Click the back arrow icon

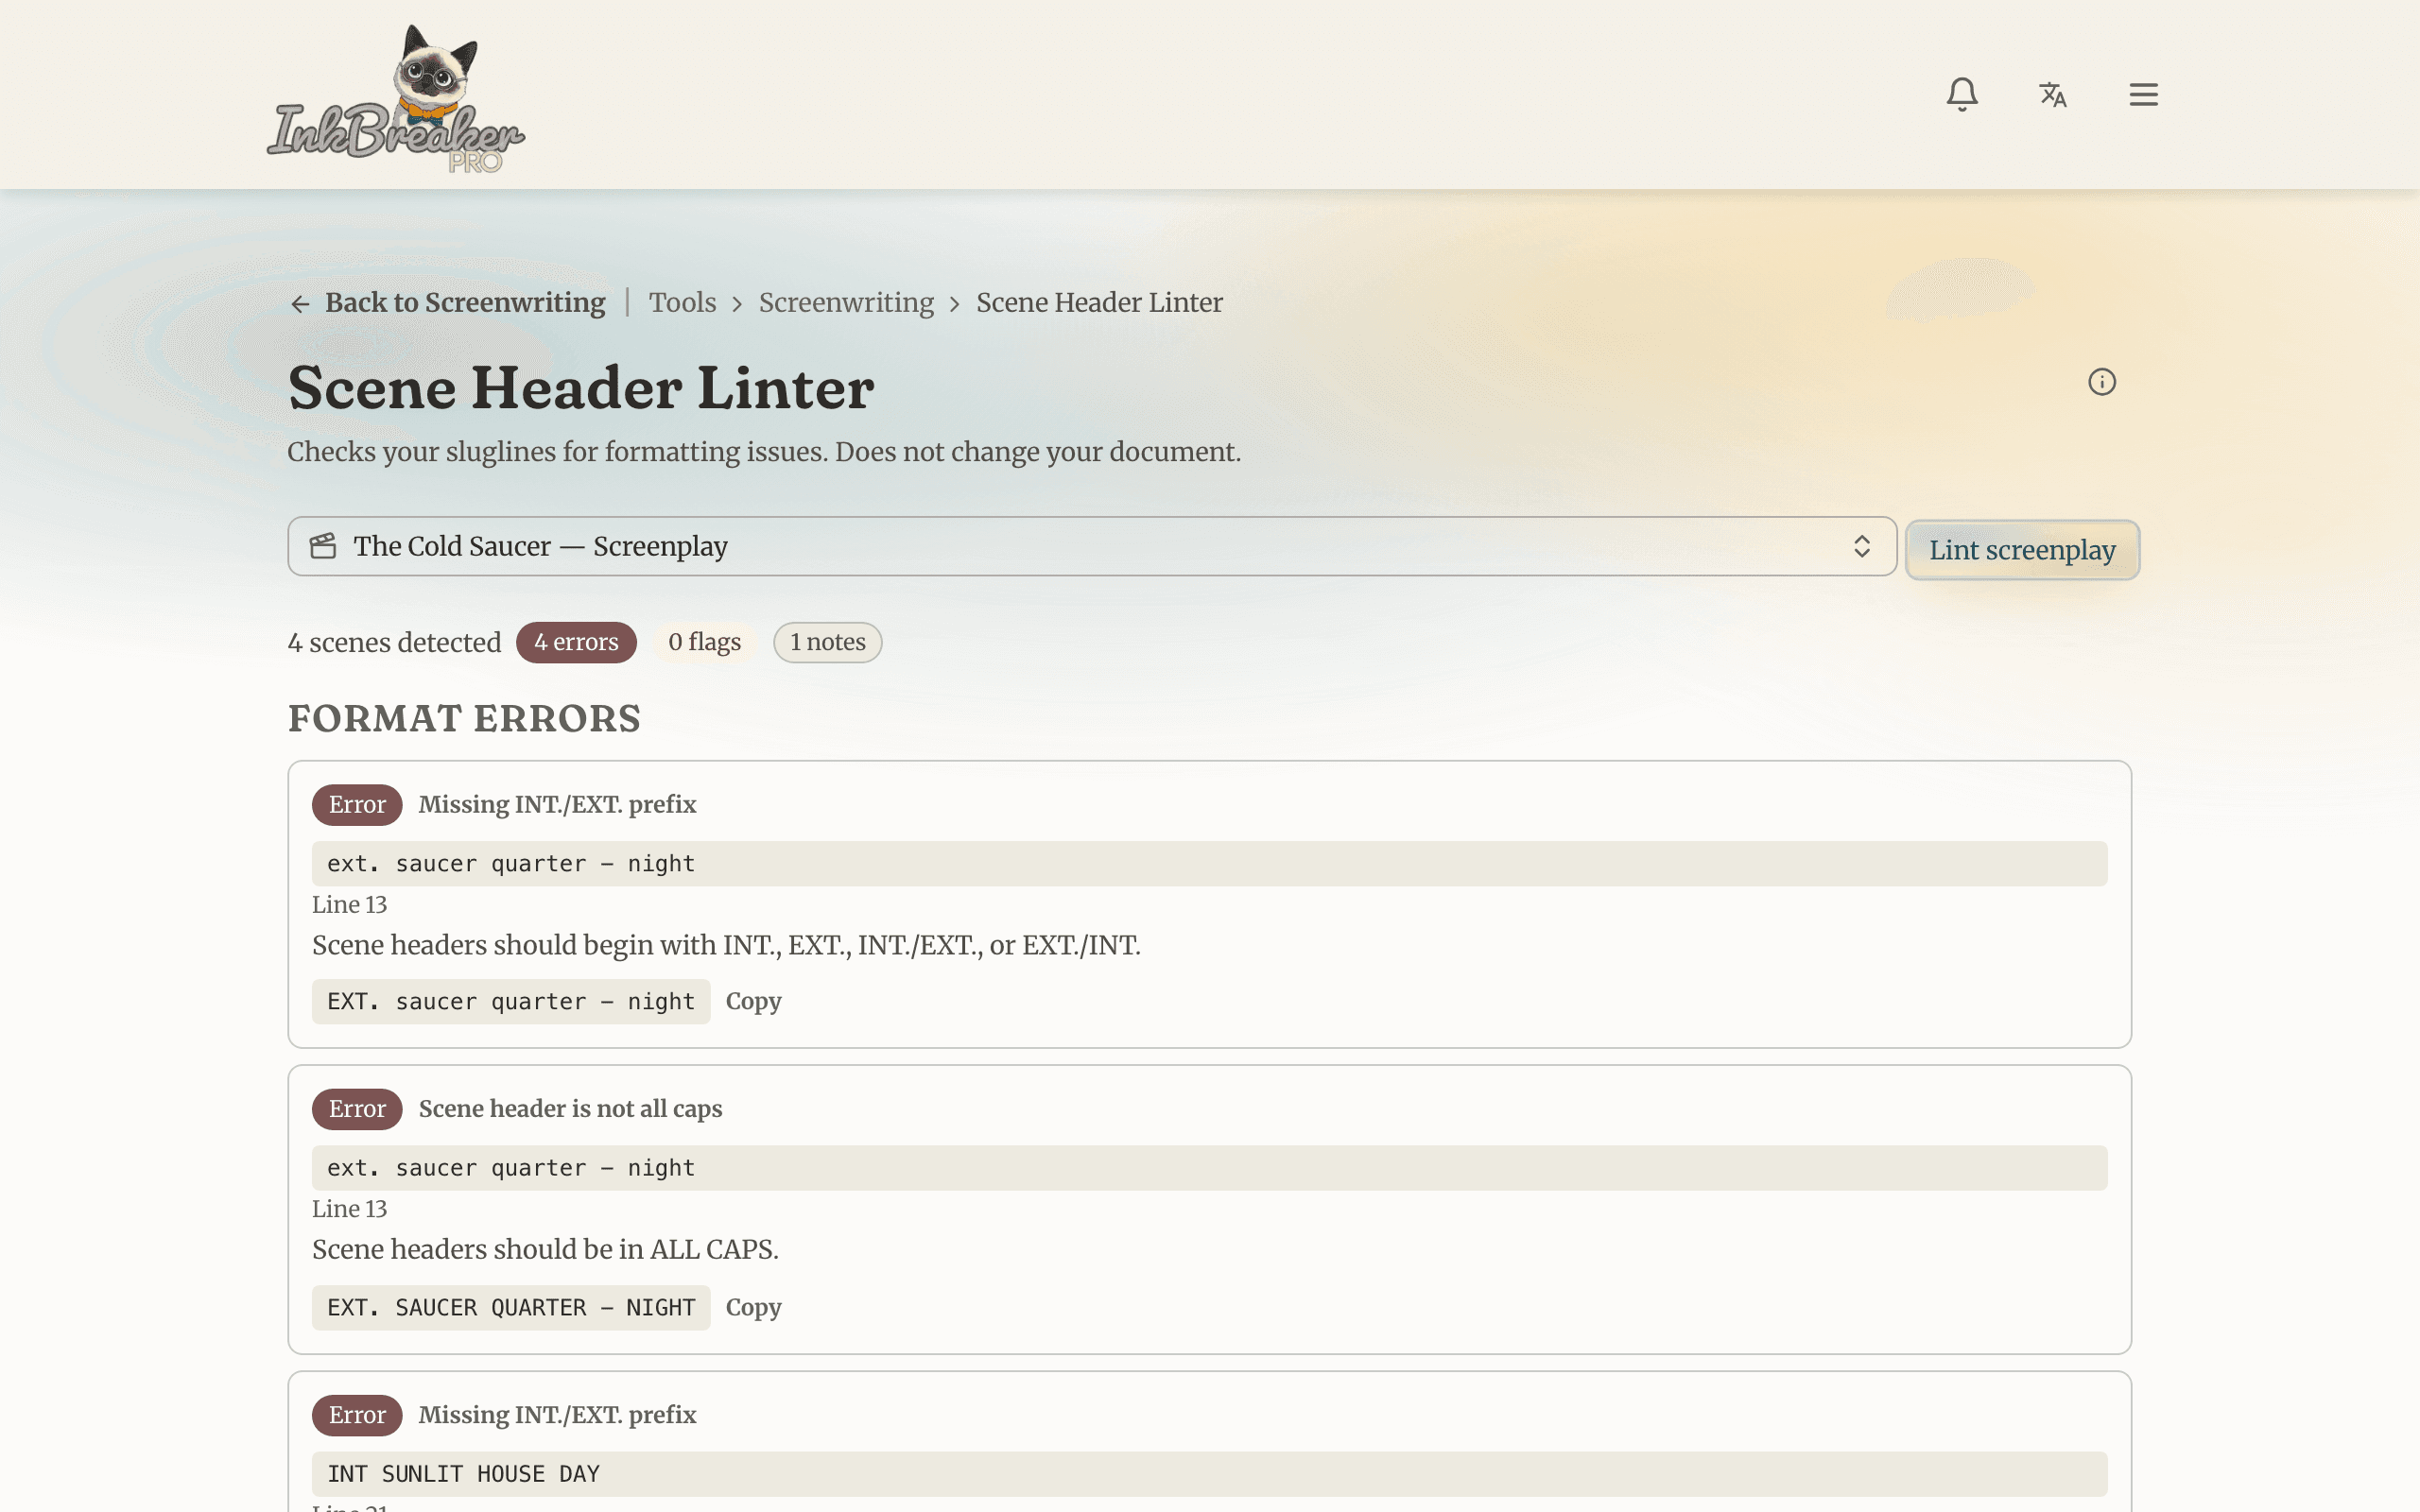tap(300, 303)
